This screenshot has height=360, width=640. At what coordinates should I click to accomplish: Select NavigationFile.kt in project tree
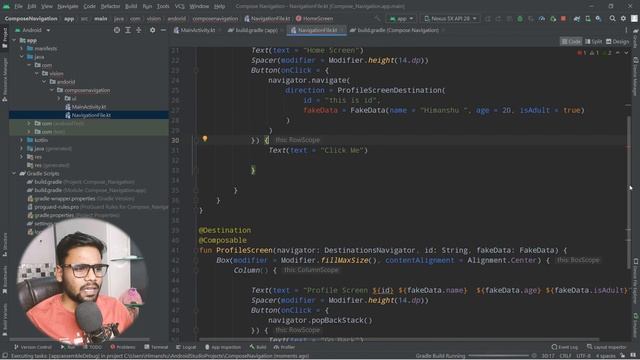[89, 115]
